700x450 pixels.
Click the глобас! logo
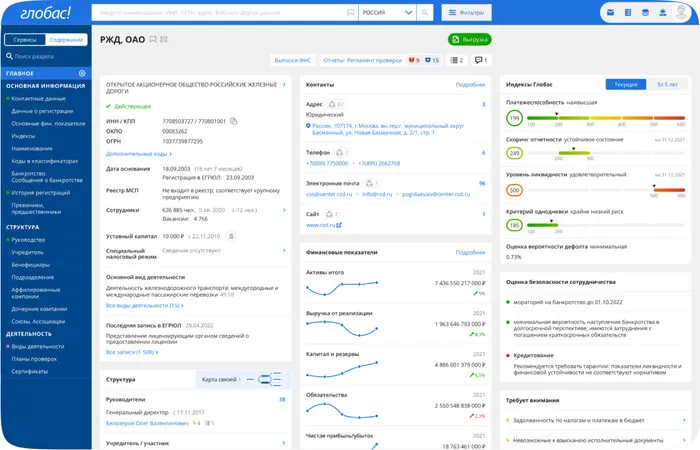(46, 12)
